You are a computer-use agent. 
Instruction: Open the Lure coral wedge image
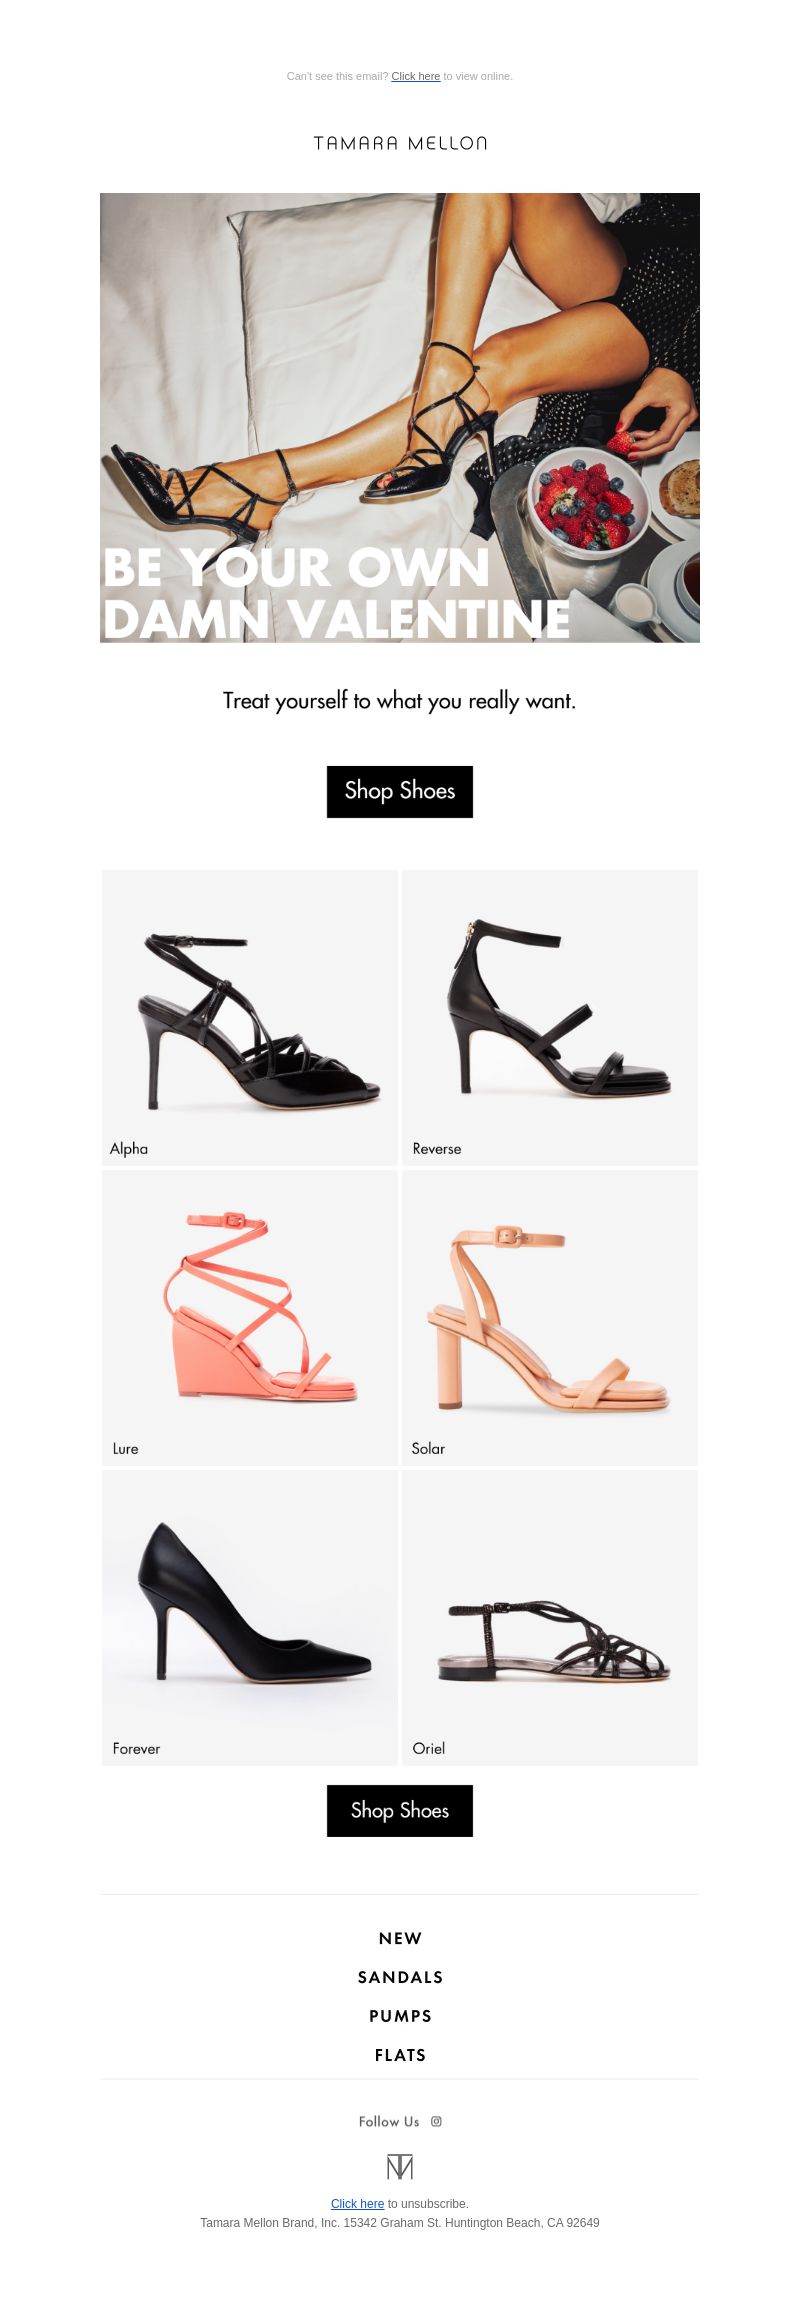(x=250, y=1317)
